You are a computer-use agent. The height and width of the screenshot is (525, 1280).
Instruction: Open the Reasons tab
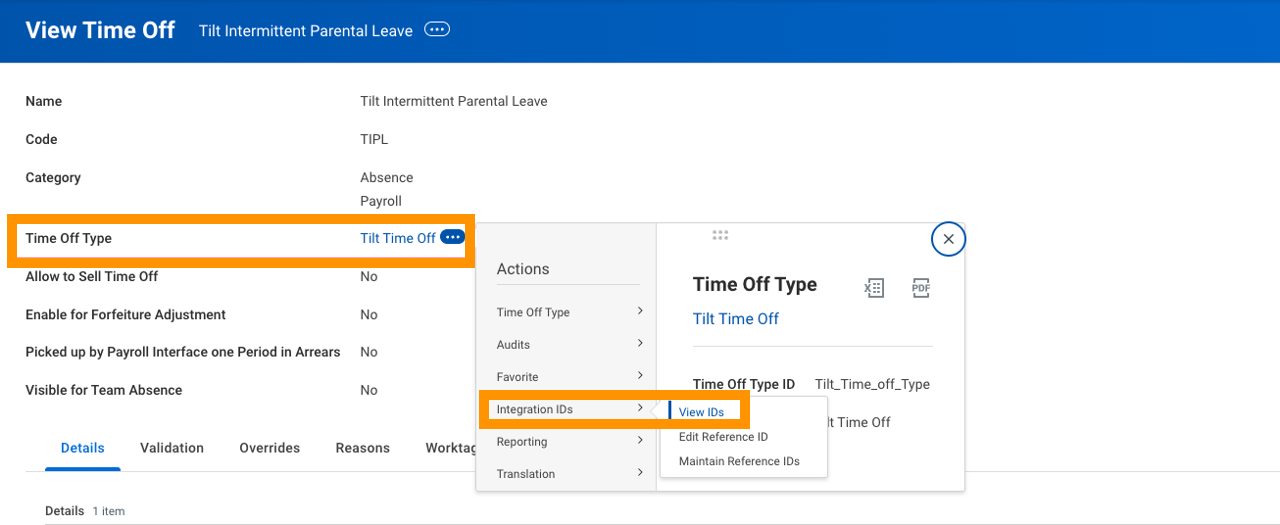(x=363, y=448)
